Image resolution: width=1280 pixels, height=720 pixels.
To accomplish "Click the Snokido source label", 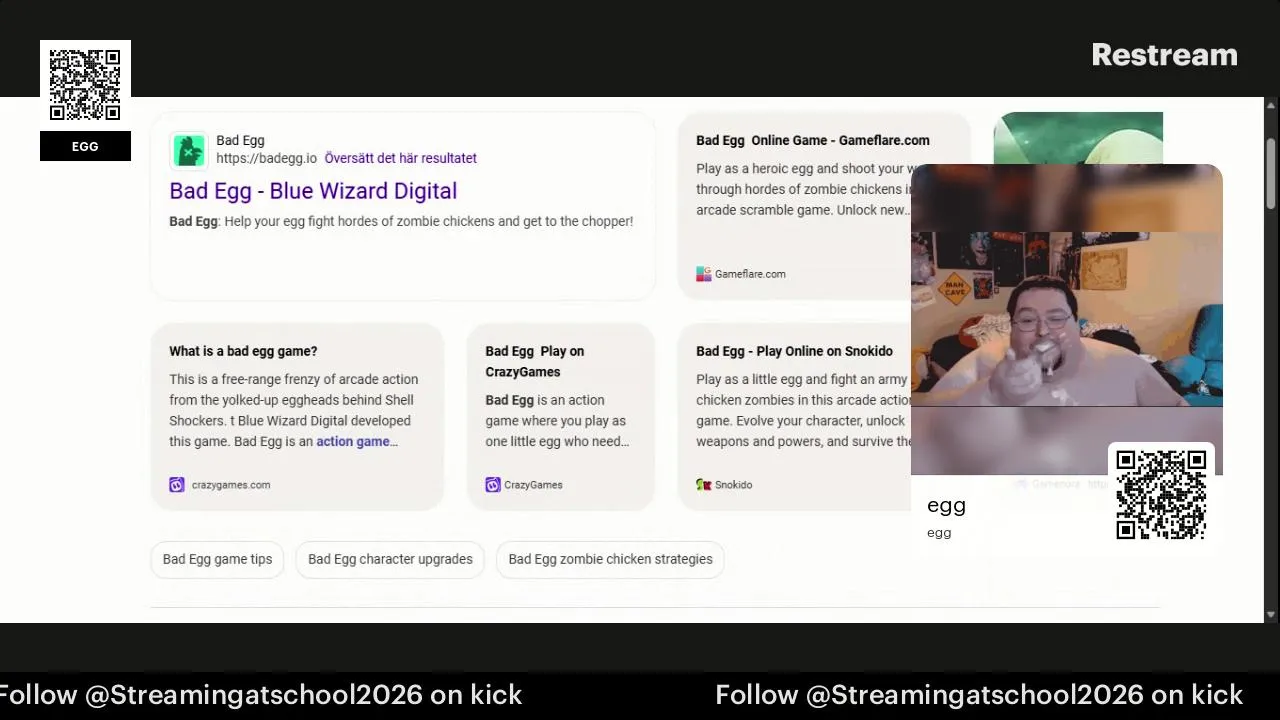I will tap(733, 485).
